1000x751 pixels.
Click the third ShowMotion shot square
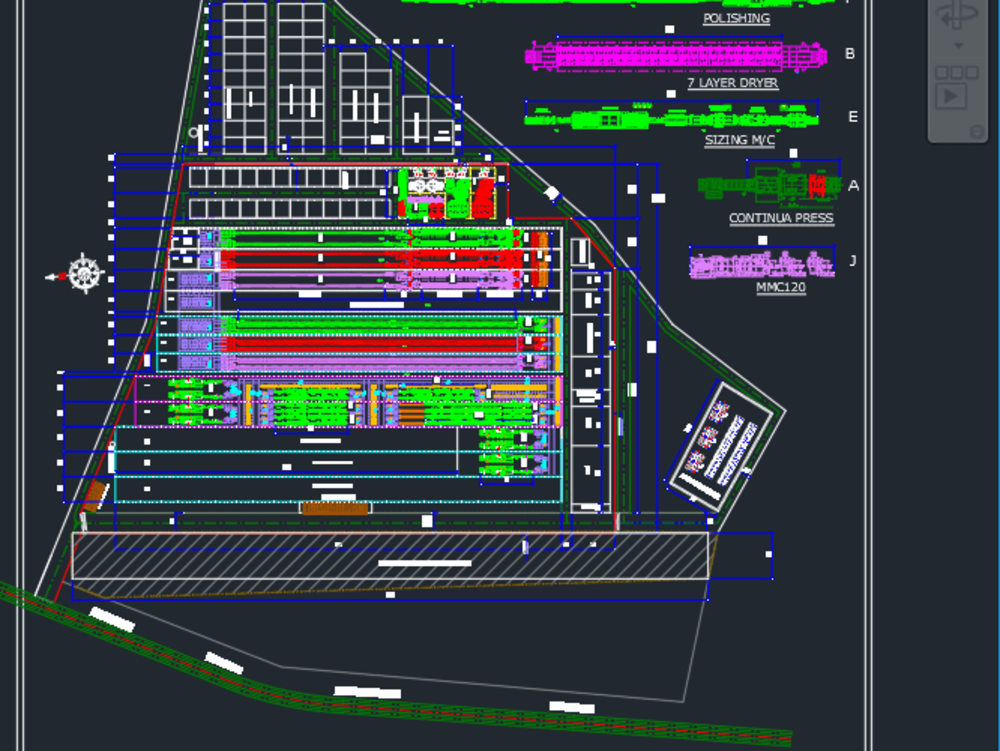point(971,73)
